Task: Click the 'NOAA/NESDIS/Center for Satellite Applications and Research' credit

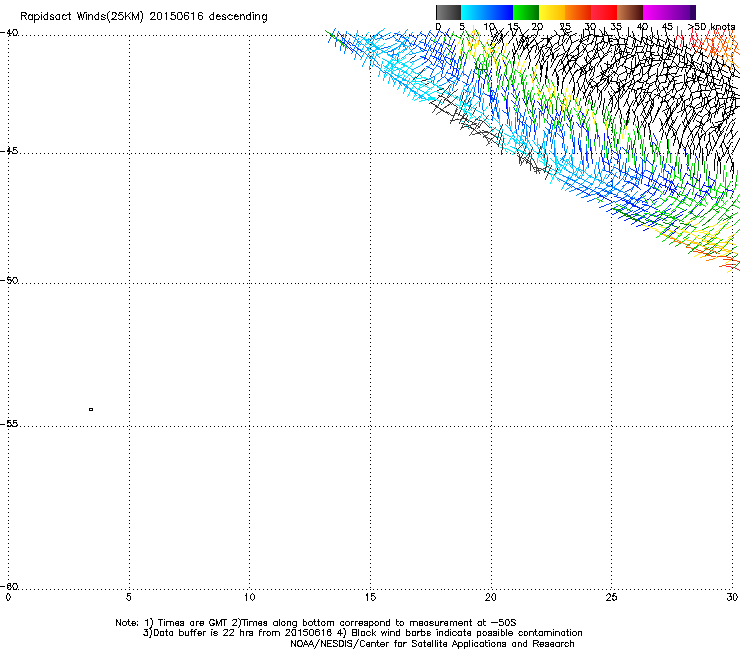Action: pyautogui.click(x=432, y=644)
